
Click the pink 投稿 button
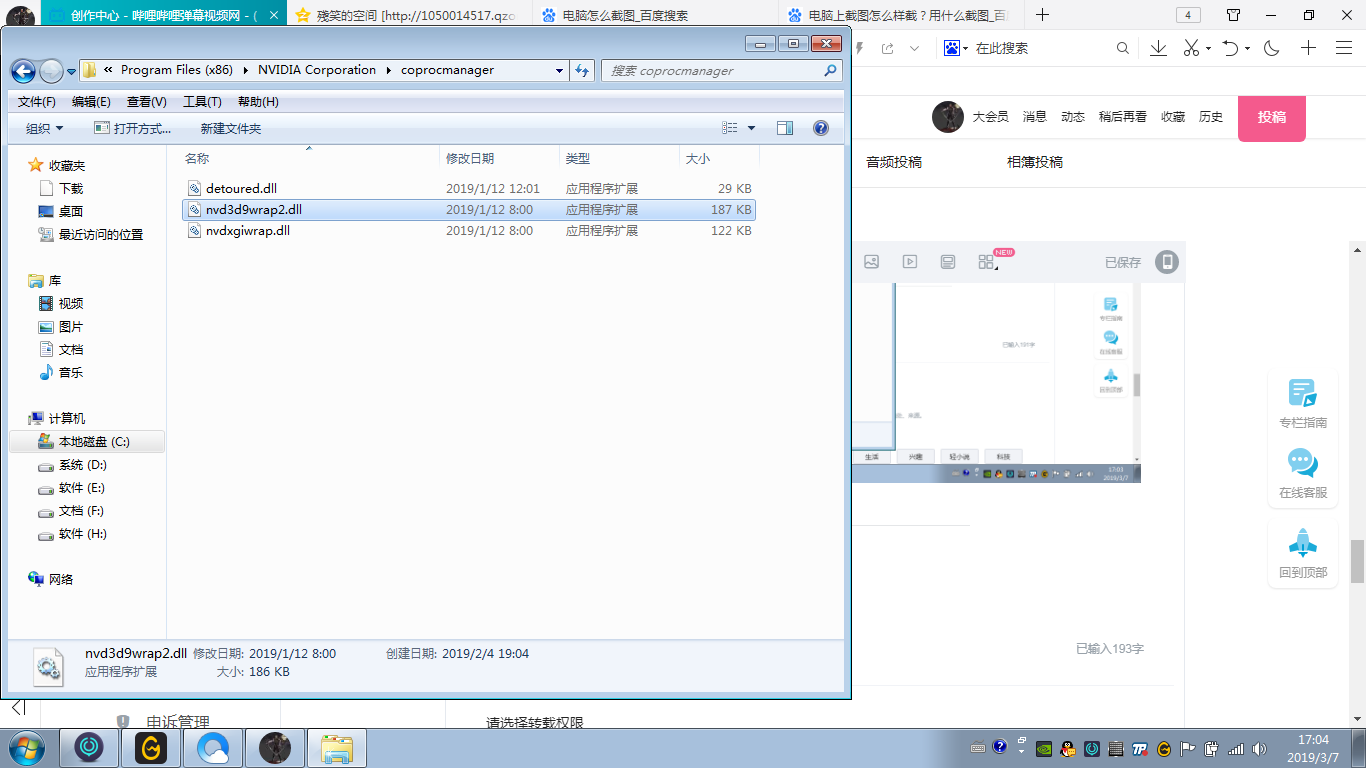tap(1272, 118)
